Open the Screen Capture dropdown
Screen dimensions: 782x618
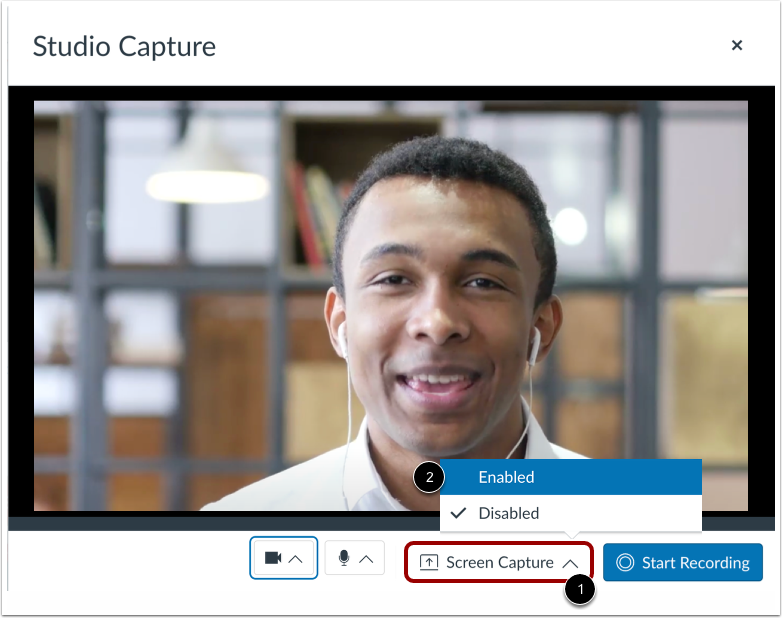(499, 563)
